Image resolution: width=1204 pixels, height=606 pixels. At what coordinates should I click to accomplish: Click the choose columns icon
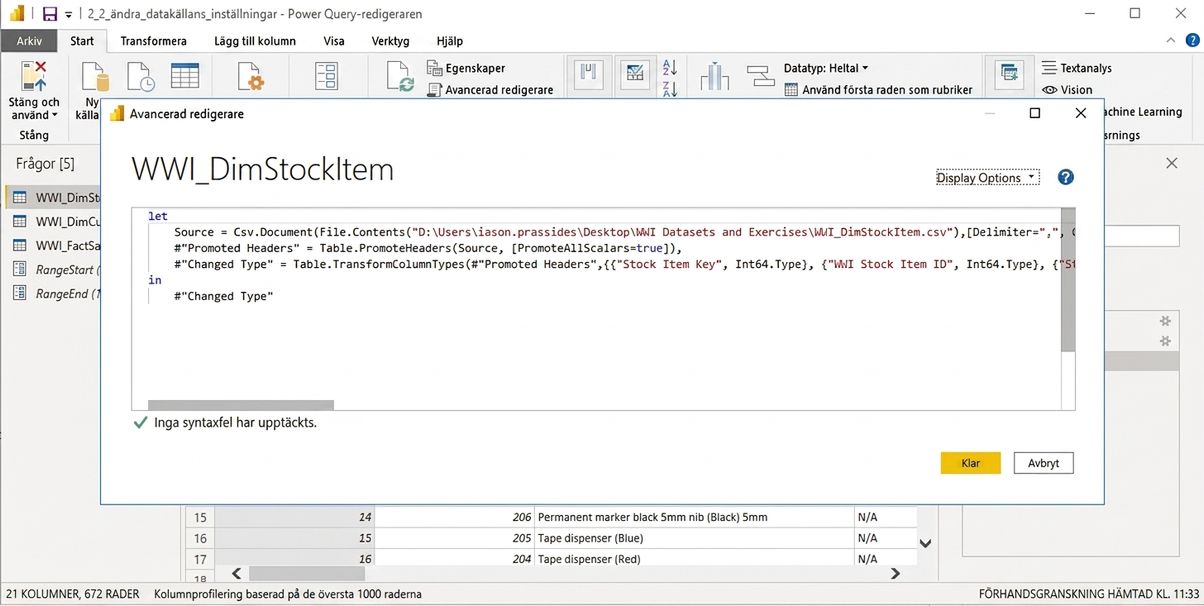(x=588, y=75)
